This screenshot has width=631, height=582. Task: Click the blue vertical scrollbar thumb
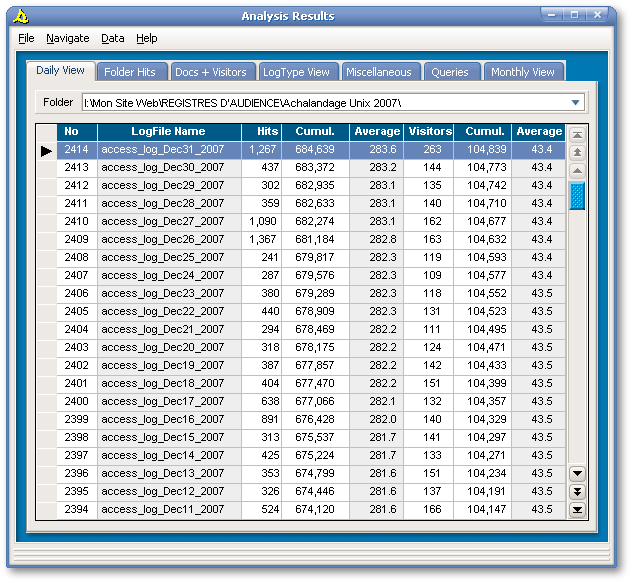point(577,196)
